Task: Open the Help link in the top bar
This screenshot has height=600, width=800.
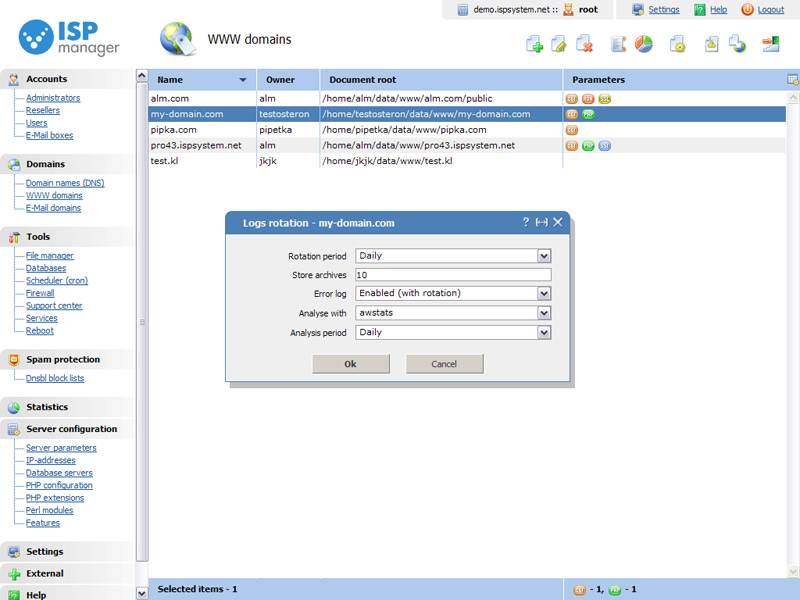Action: click(718, 10)
